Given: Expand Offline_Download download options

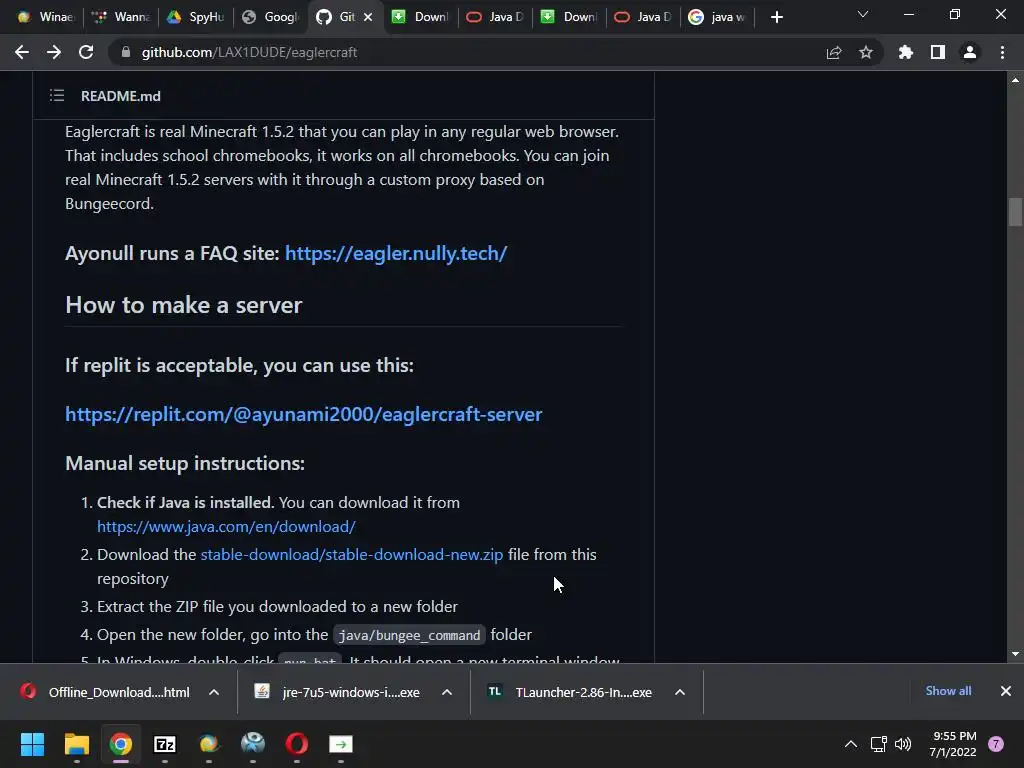Looking at the screenshot, I should click(214, 692).
